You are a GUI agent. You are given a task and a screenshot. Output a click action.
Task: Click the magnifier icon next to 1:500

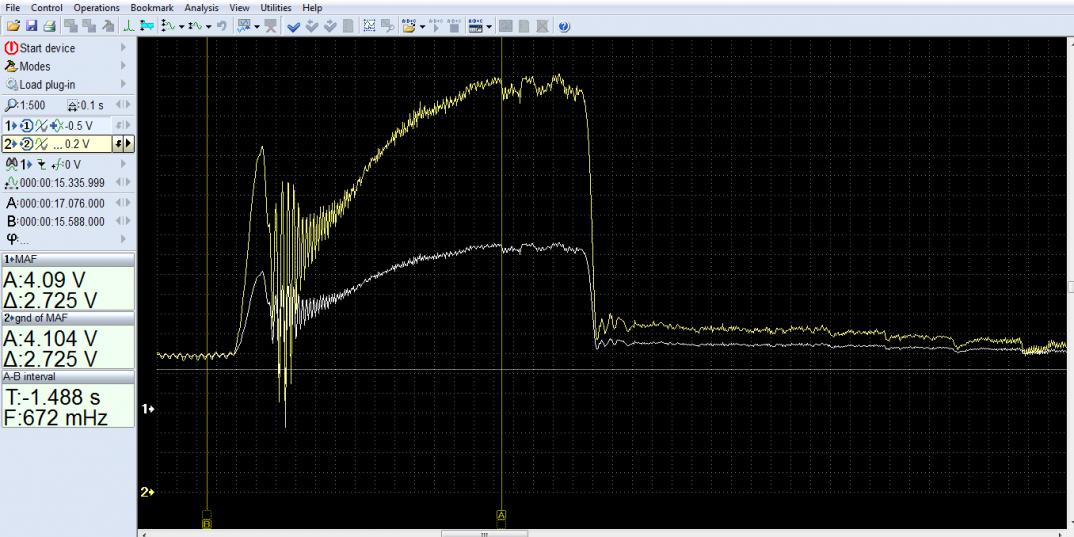[11, 104]
